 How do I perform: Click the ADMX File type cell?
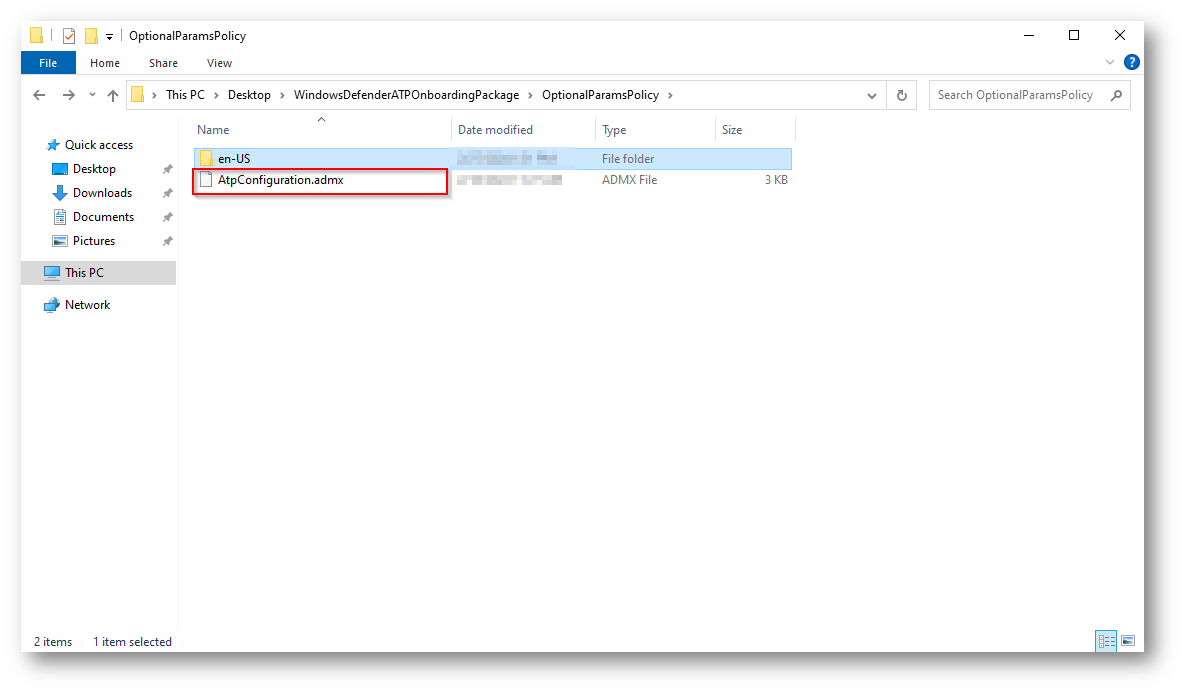[629, 180]
